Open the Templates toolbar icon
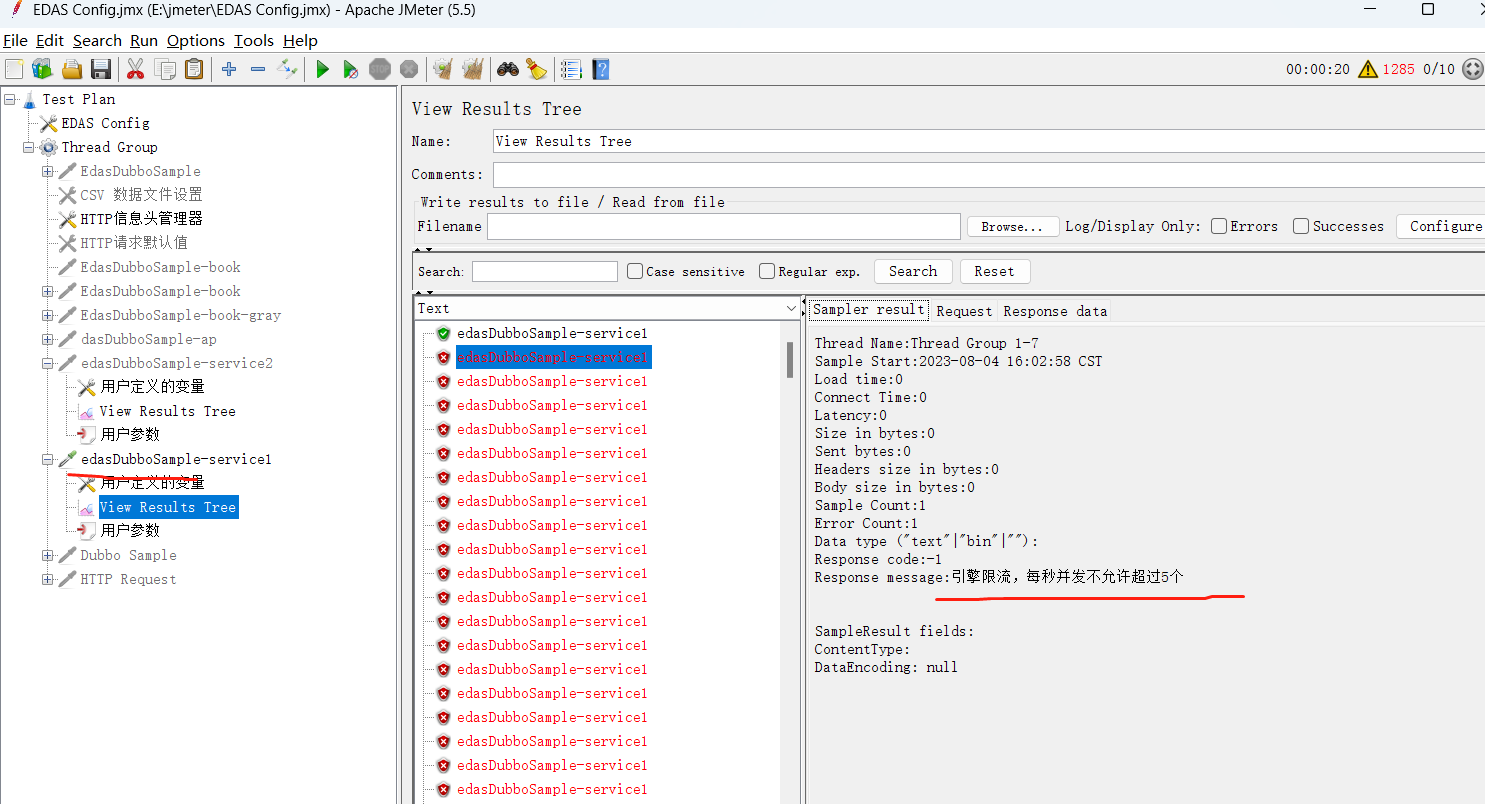 pos(42,69)
